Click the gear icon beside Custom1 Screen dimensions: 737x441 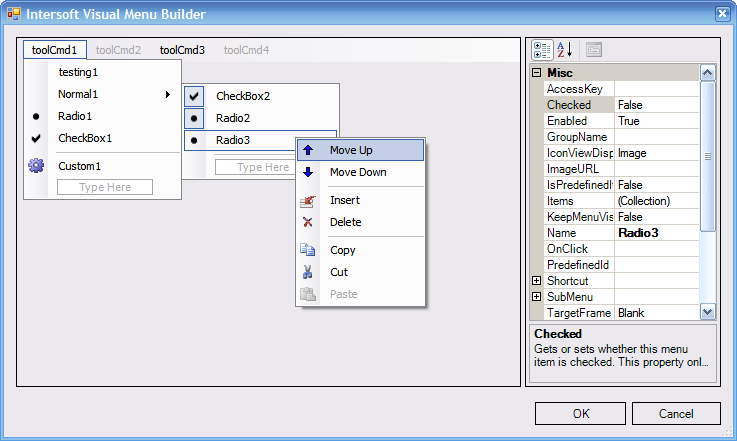click(x=36, y=165)
